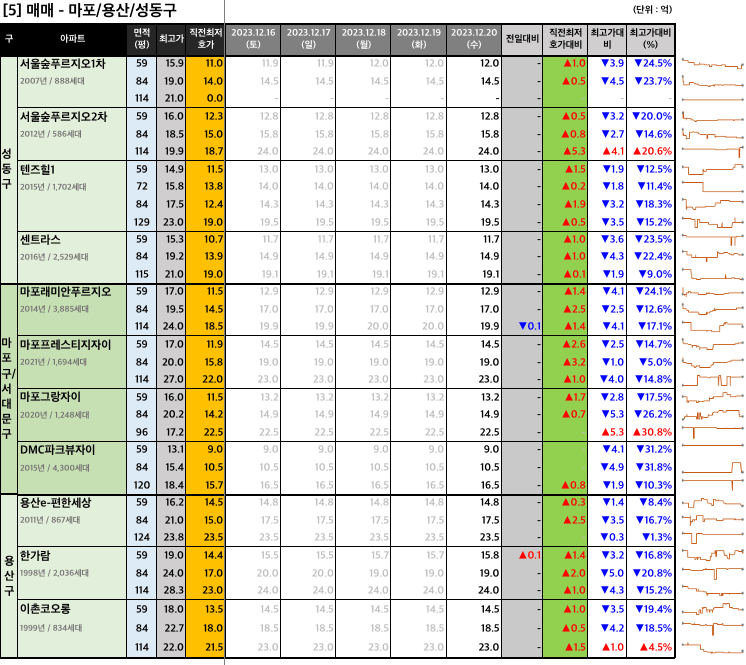Screen dimensions: 746x665
Task: Select the '129' area cell for 텐즈힐1
Action: 142,222
